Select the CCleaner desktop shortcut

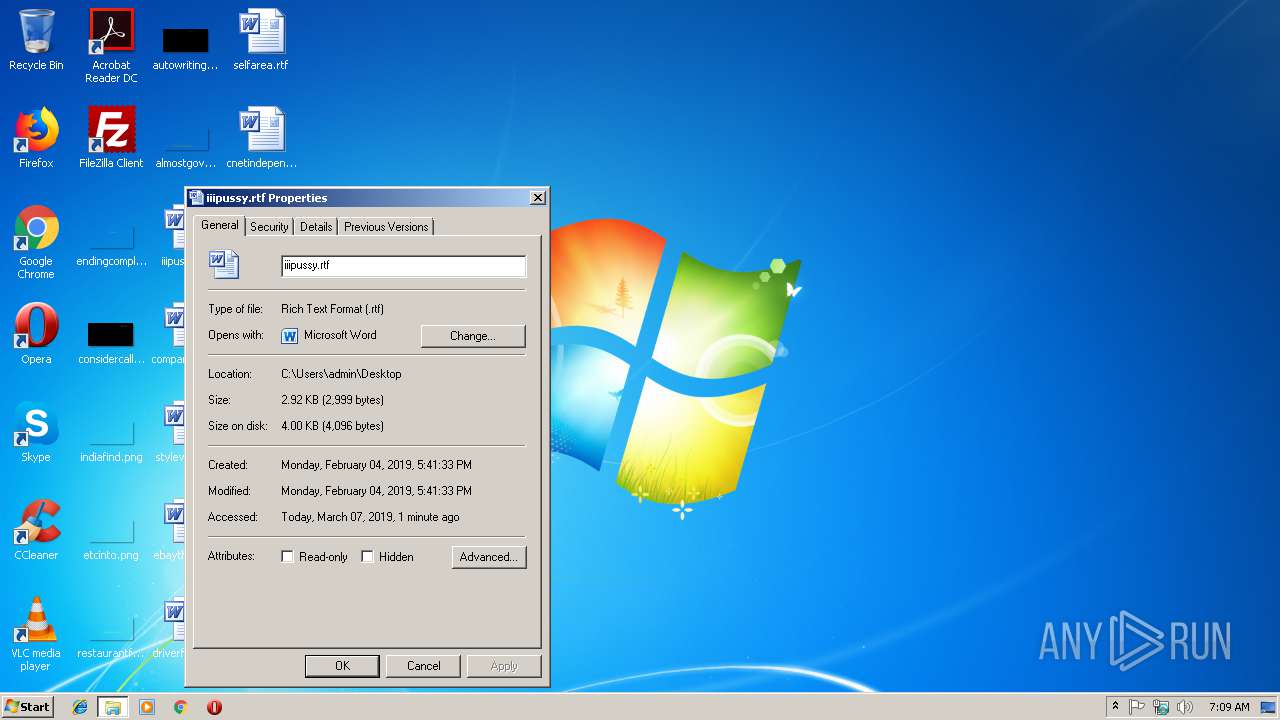(x=36, y=530)
